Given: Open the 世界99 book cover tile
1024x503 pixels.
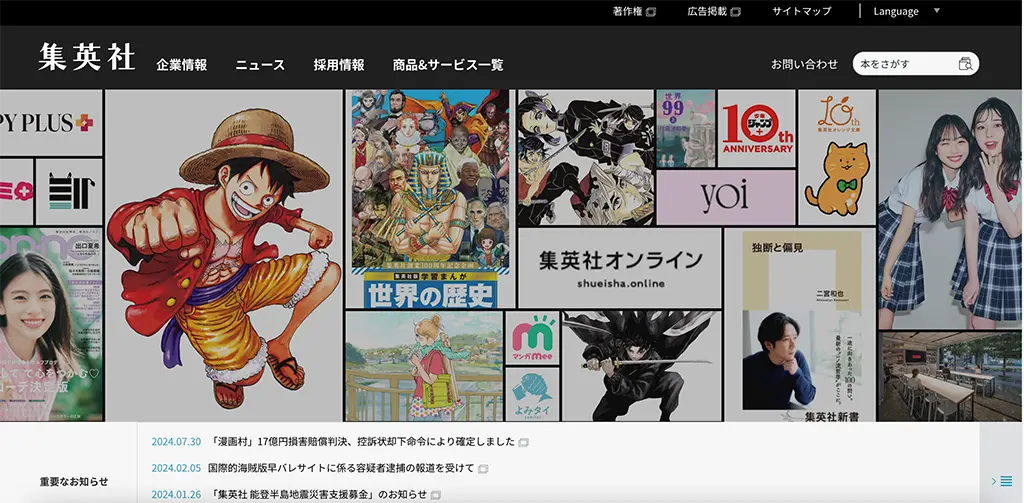Looking at the screenshot, I should click(x=686, y=129).
